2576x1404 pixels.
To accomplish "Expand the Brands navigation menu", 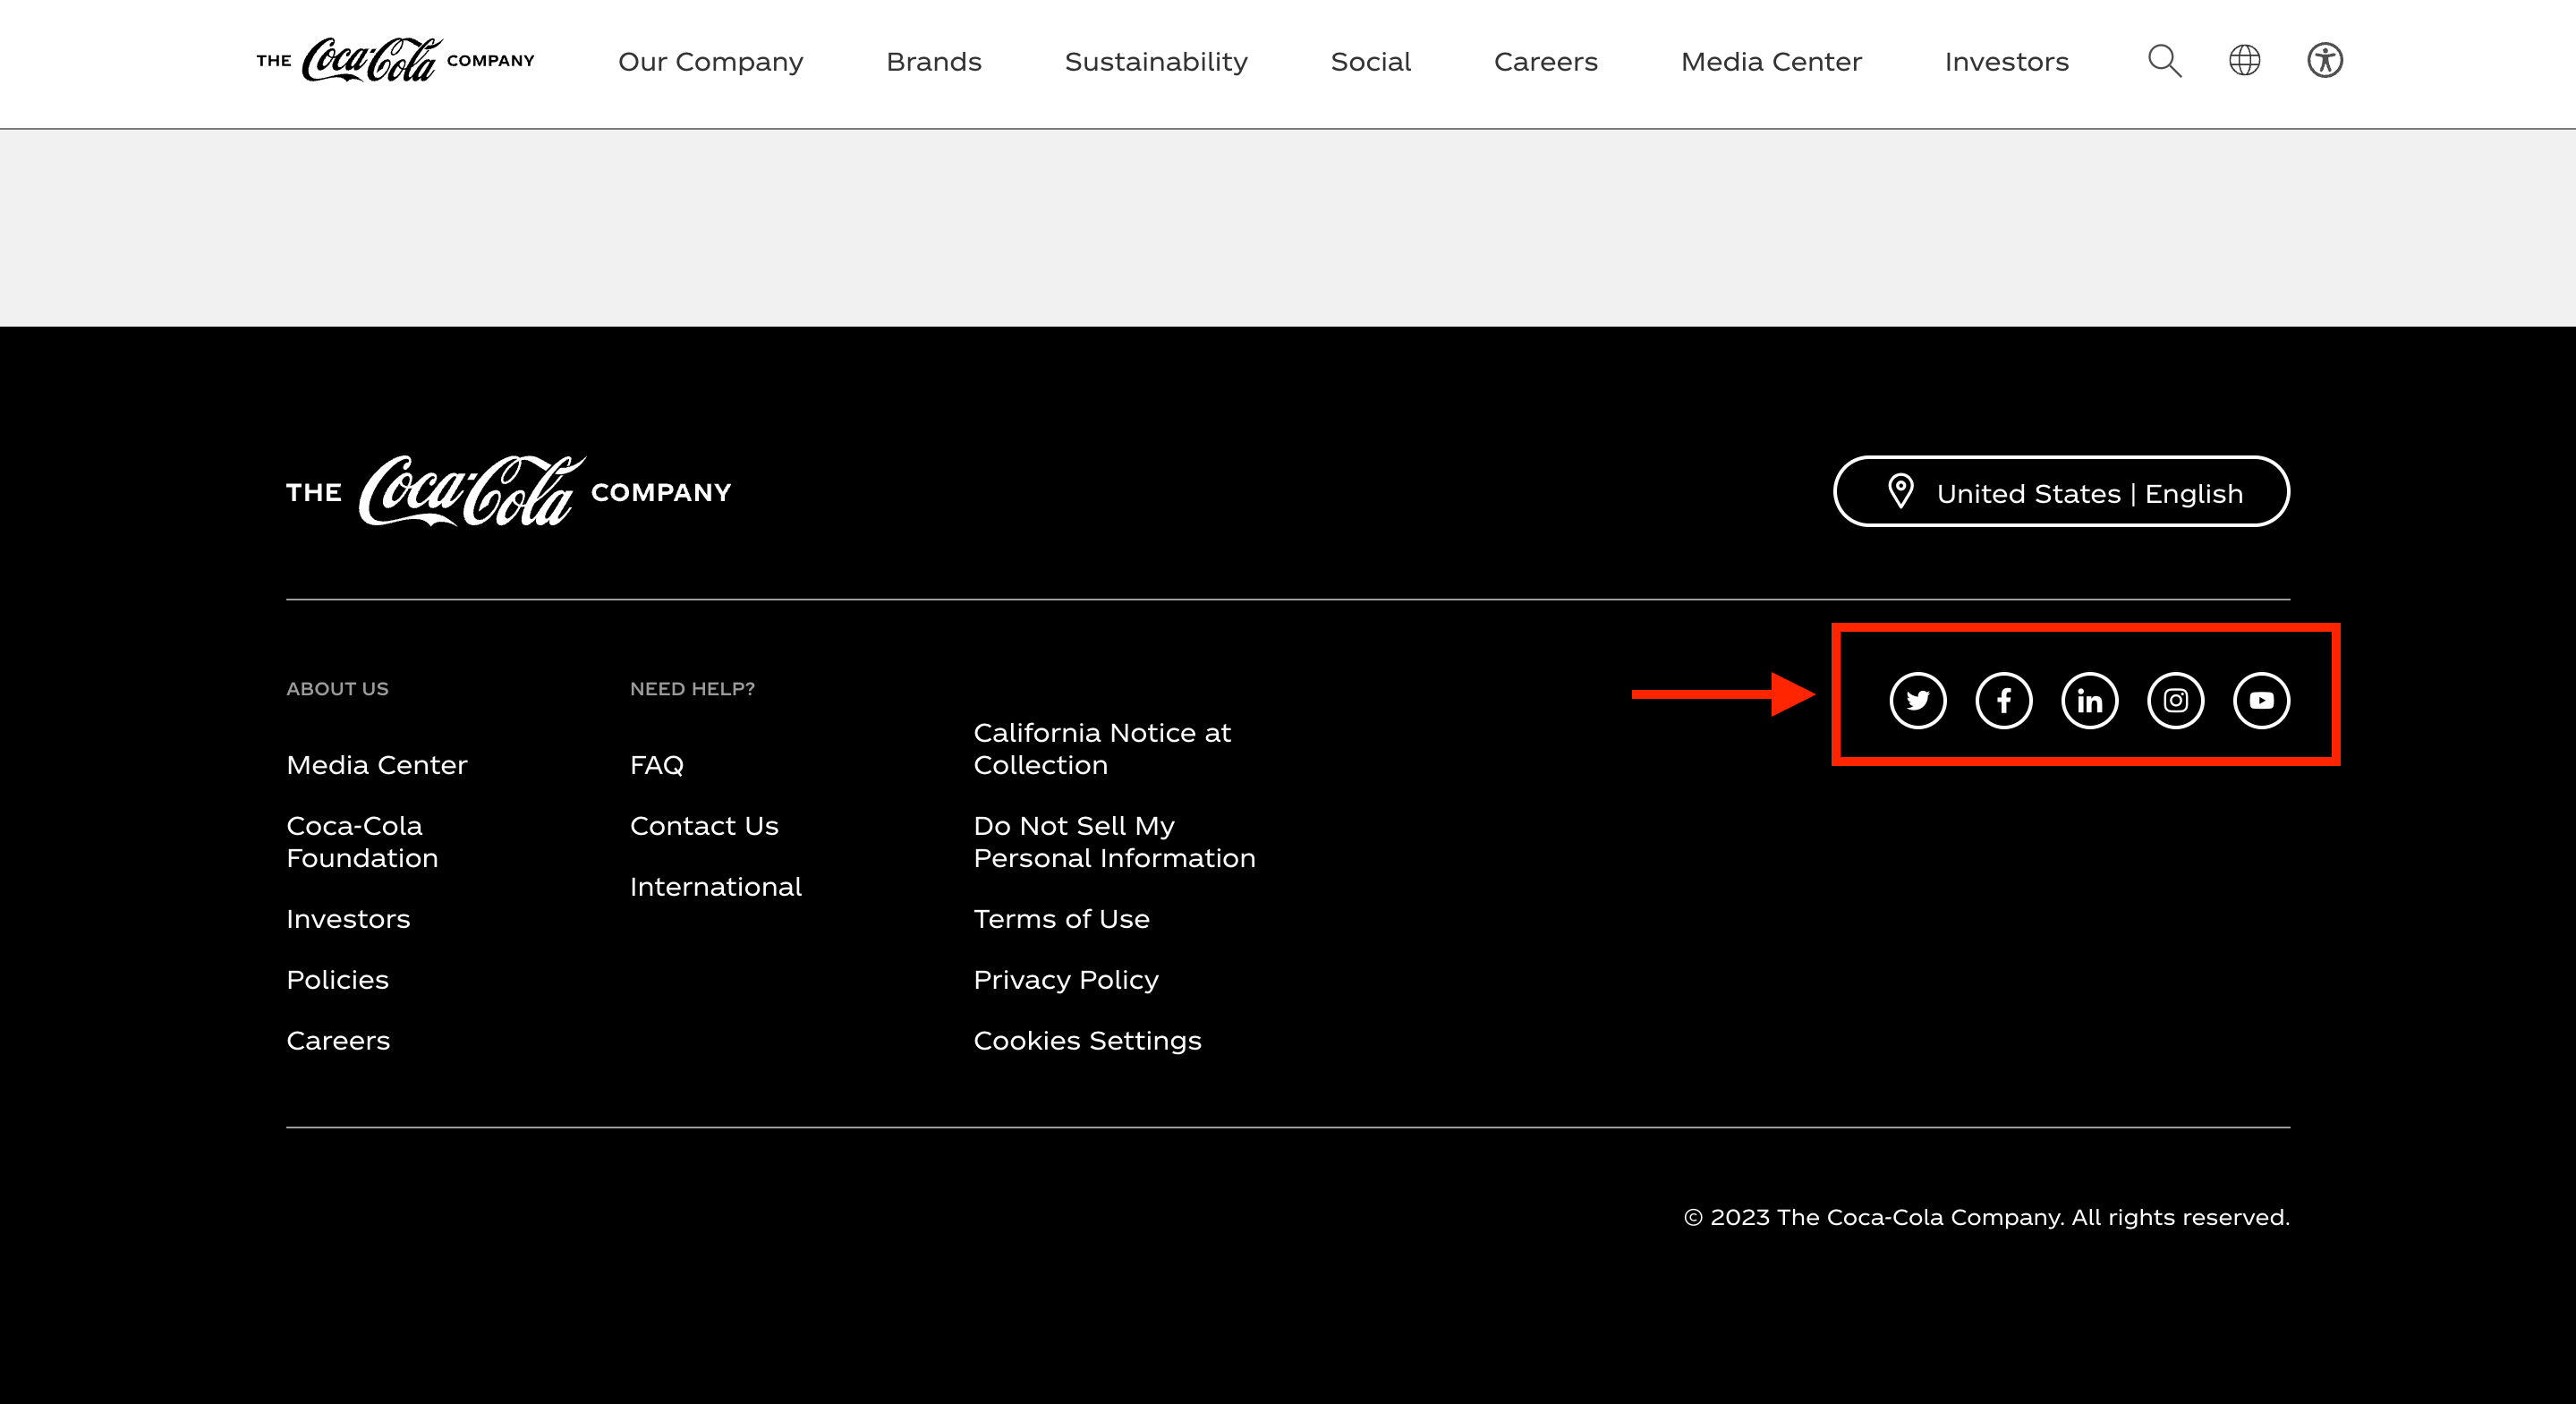I will click(x=933, y=63).
